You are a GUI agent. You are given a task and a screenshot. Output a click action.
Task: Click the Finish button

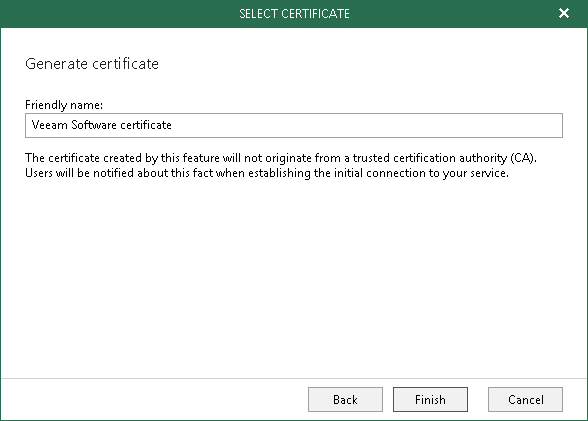tap(430, 399)
